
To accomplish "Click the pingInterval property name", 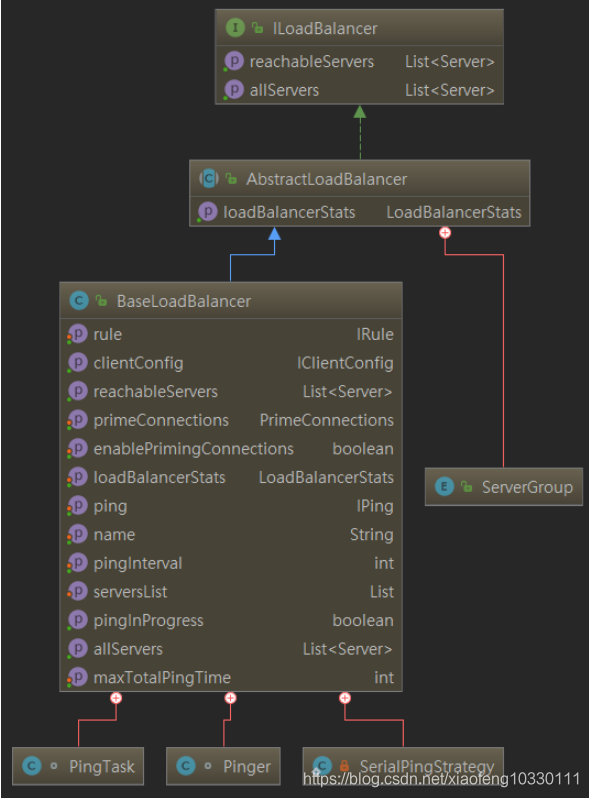I will click(x=137, y=563).
